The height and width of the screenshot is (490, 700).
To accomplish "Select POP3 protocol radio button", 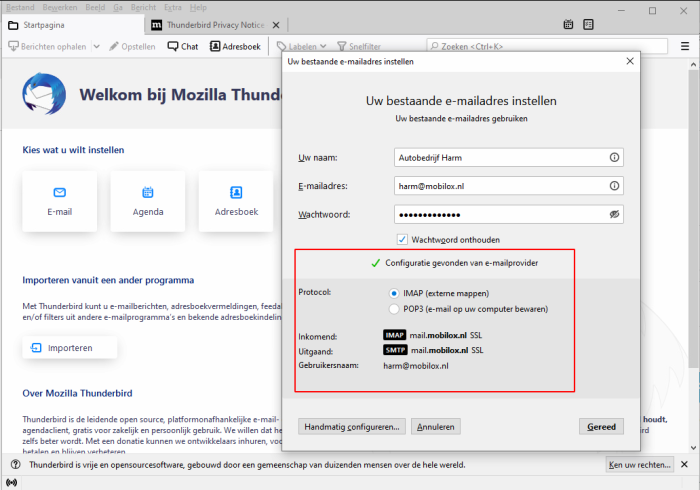I will point(394,309).
